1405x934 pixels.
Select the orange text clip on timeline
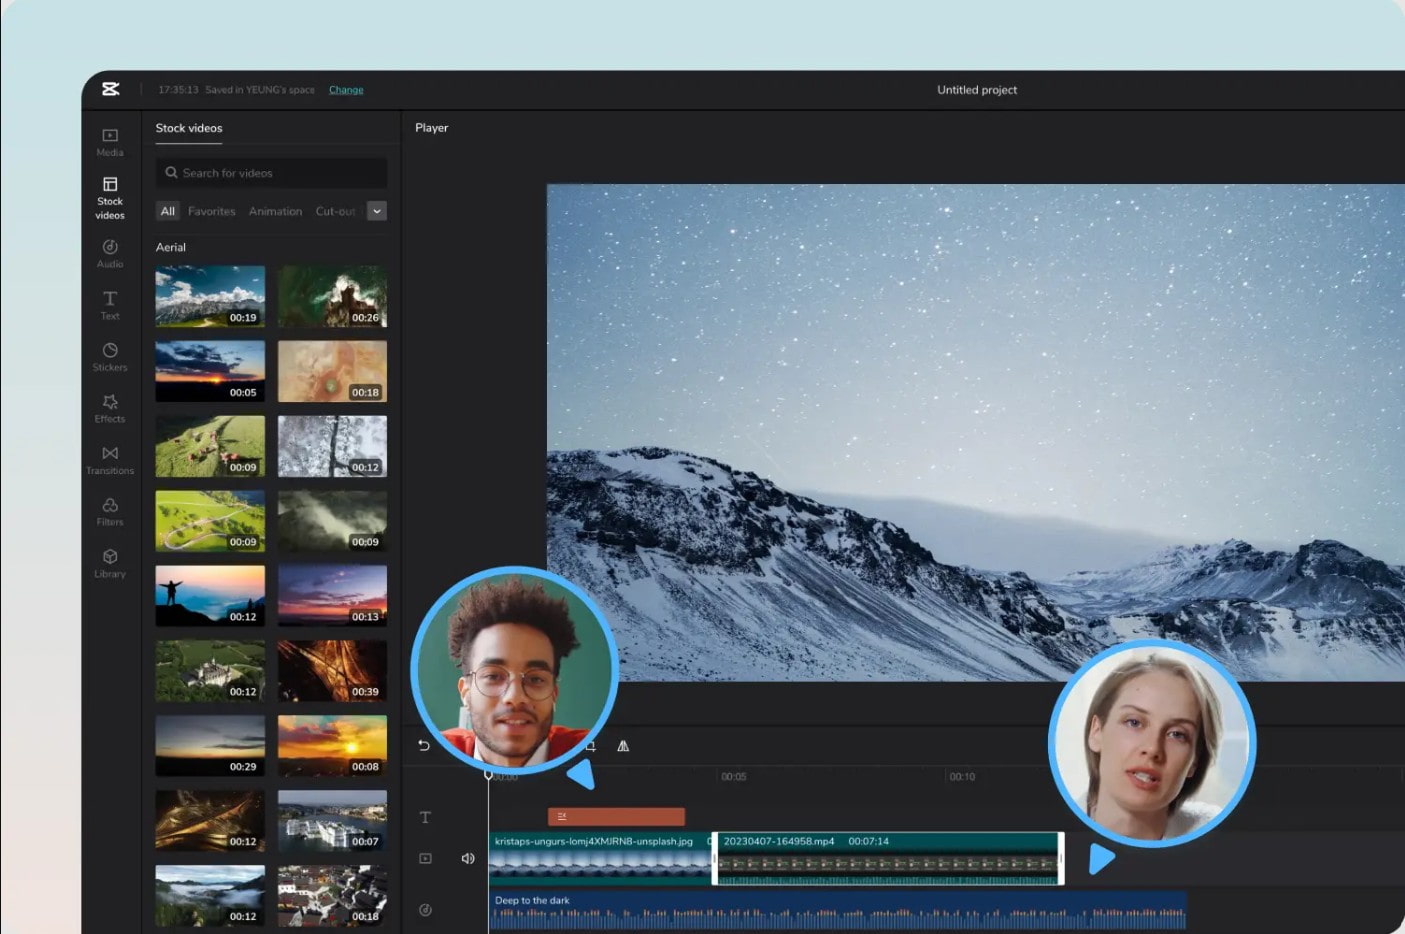(616, 817)
